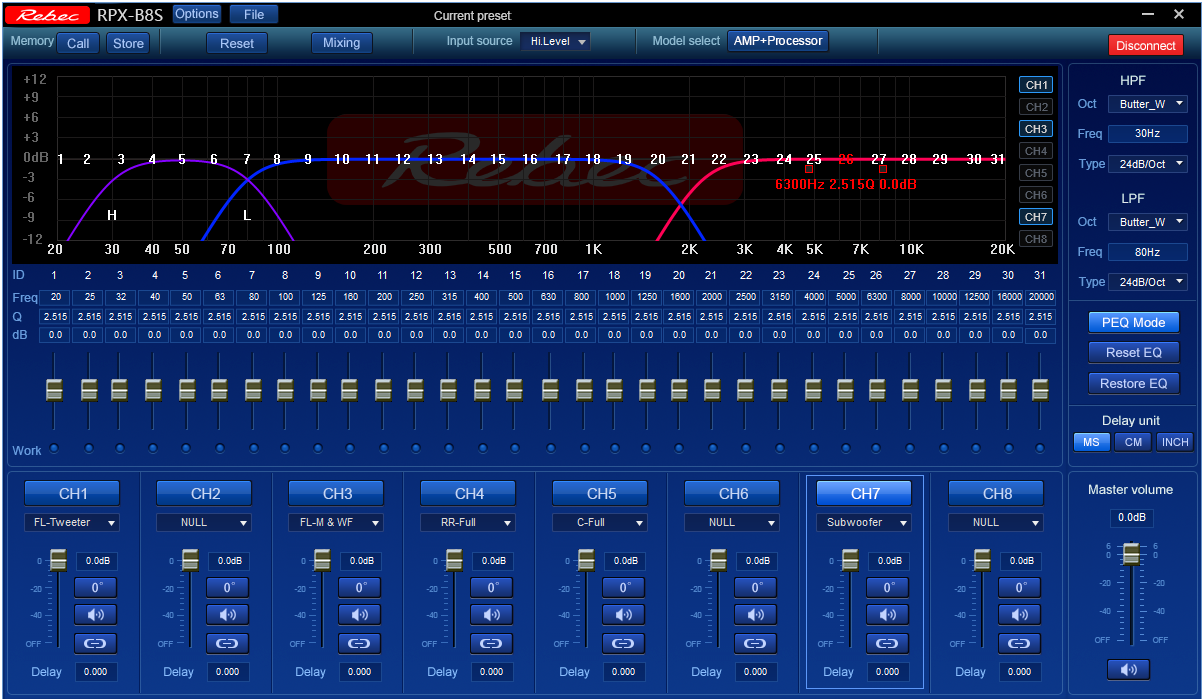
Task: Toggle Work indicator for band 1
Action: pyautogui.click(x=54, y=448)
